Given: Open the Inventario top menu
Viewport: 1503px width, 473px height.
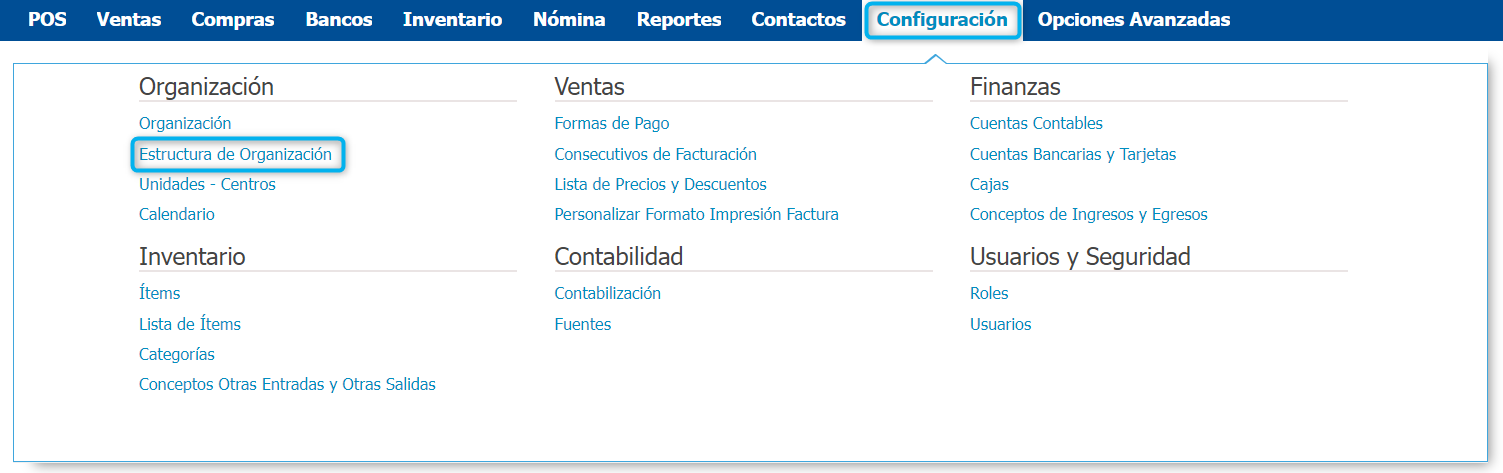Looking at the screenshot, I should [452, 20].
